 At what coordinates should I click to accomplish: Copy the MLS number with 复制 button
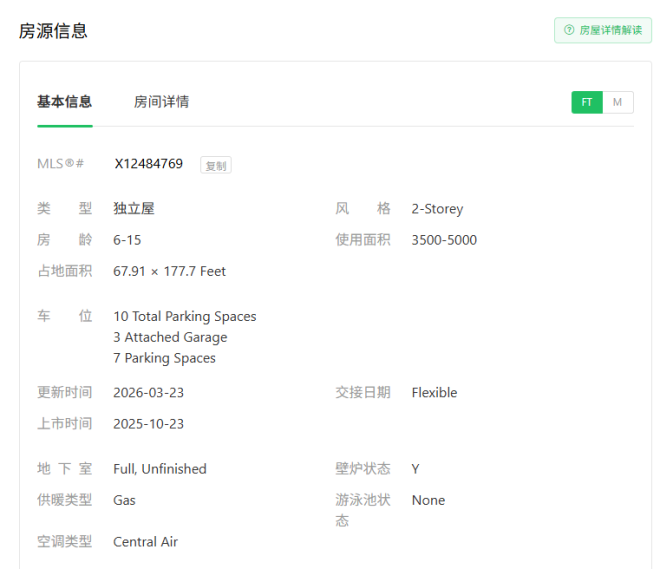click(216, 165)
